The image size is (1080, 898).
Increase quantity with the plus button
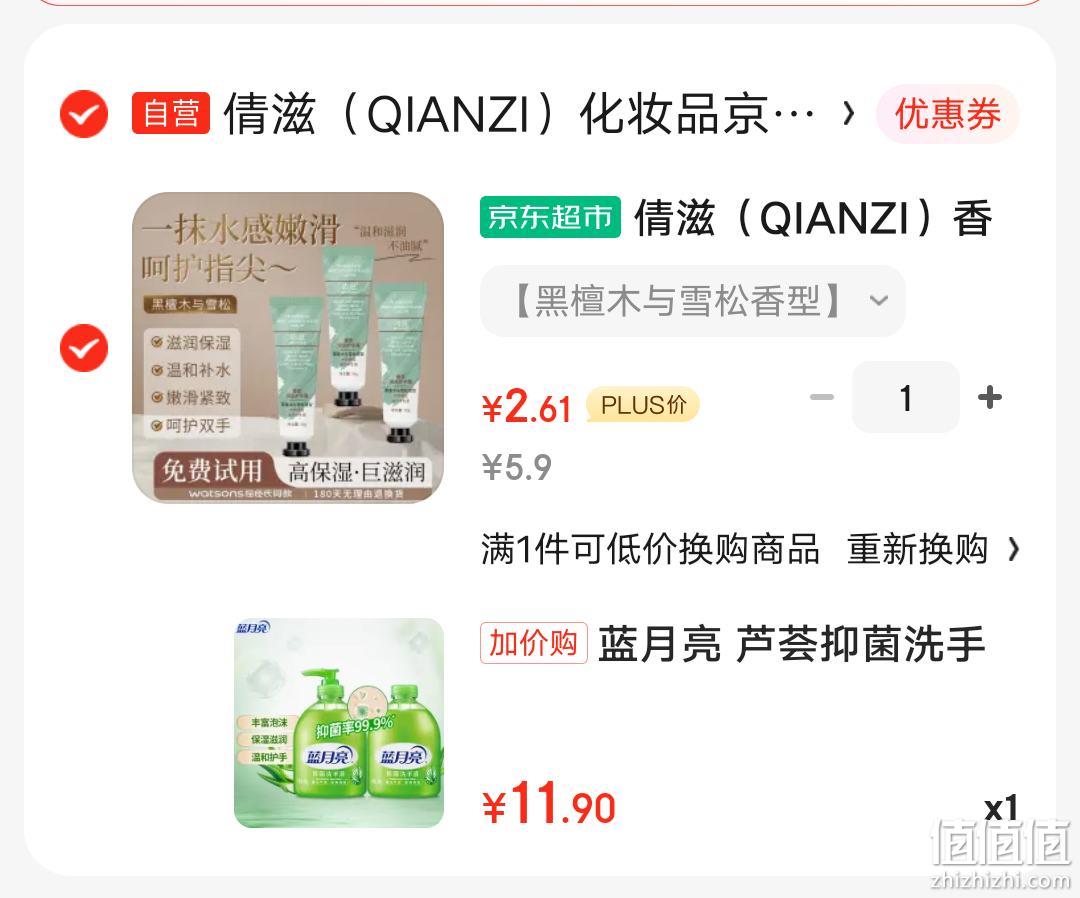990,397
